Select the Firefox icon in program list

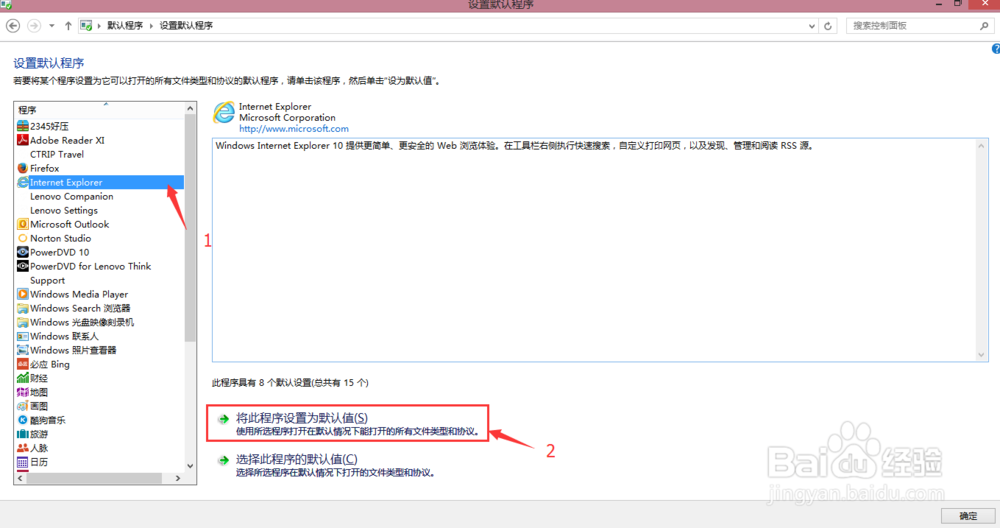pos(22,168)
